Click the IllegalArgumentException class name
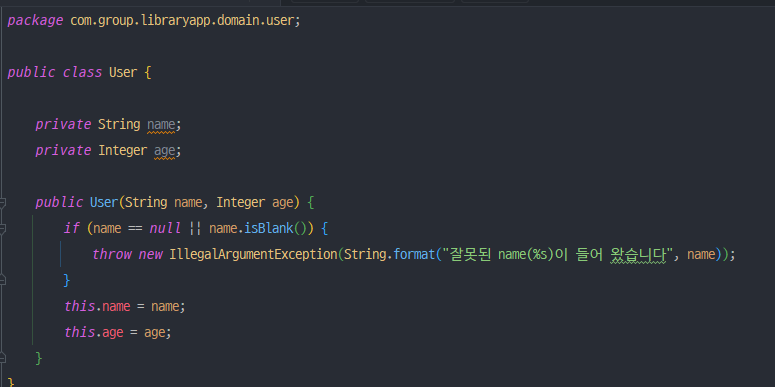 pos(253,254)
